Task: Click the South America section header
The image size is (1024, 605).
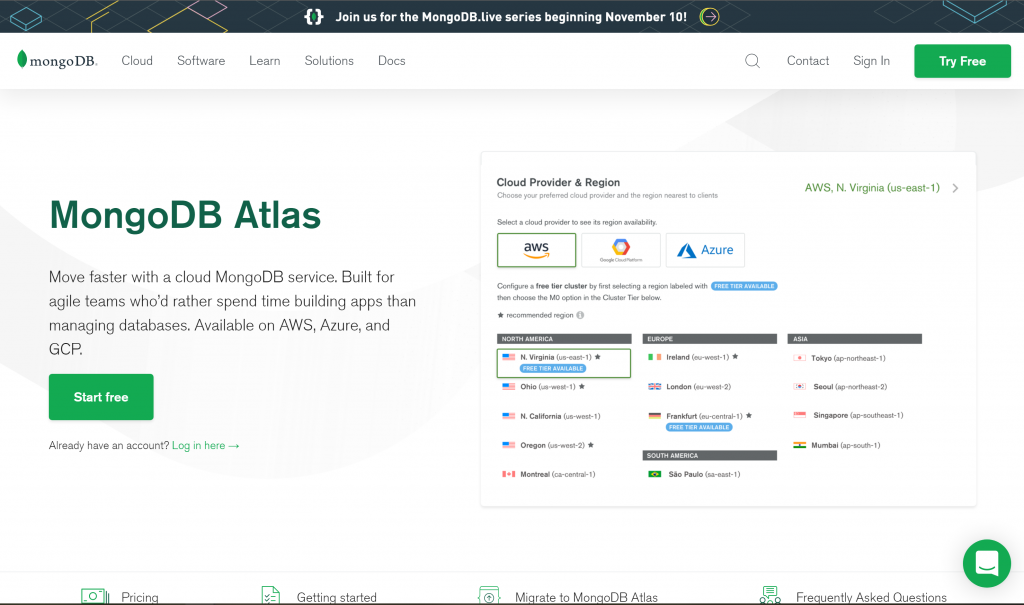Action: [x=710, y=455]
